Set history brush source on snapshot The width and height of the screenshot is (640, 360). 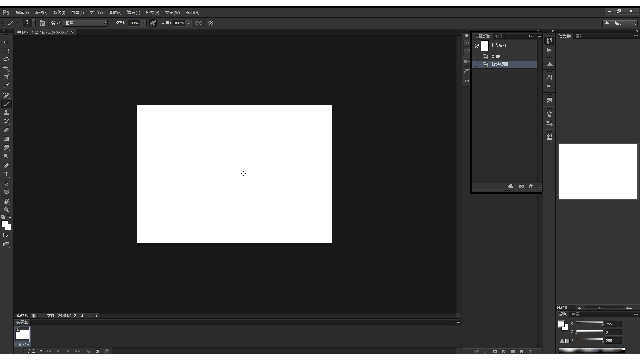point(476,46)
